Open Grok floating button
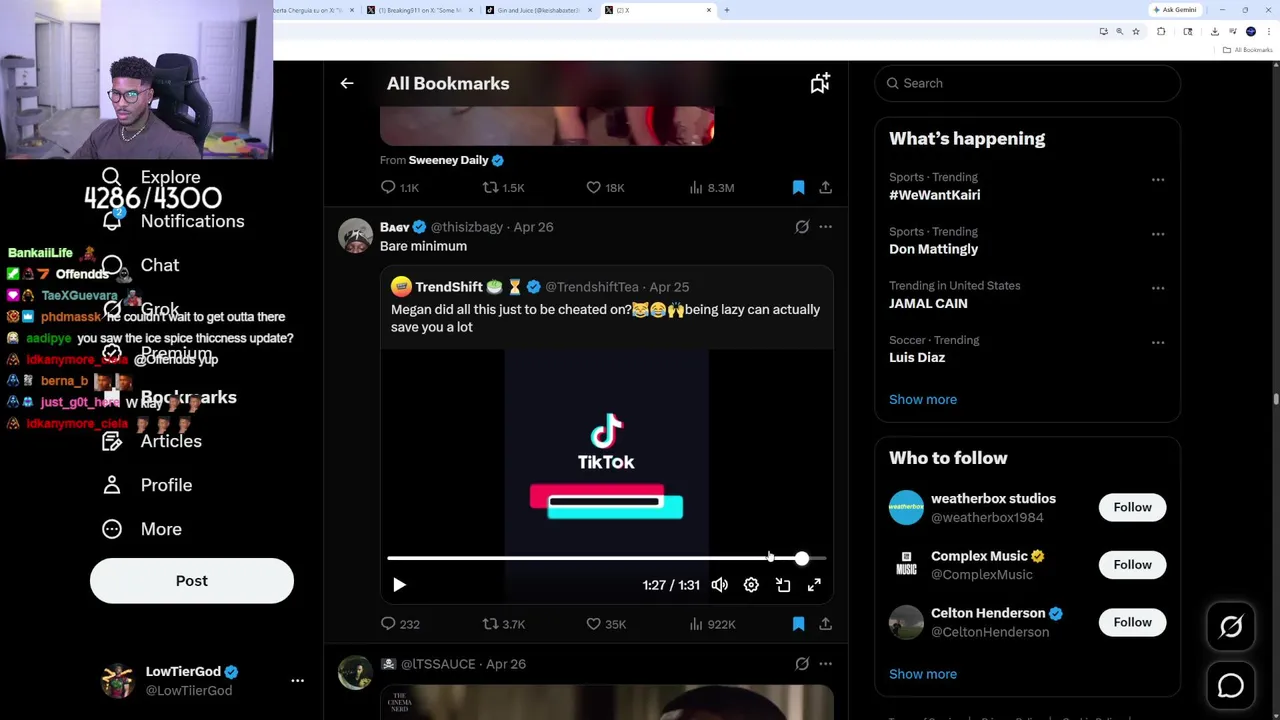The width and height of the screenshot is (1280, 720). pos(1231,627)
